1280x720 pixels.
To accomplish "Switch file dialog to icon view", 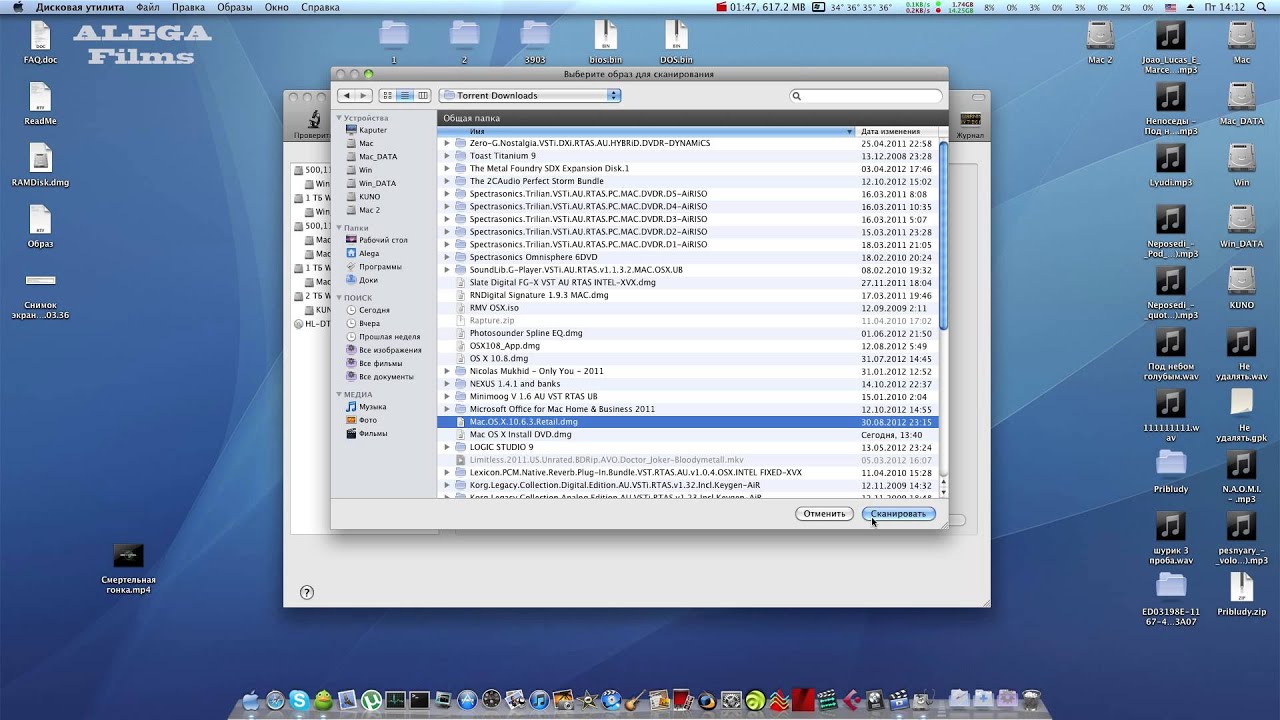I will 387,96.
